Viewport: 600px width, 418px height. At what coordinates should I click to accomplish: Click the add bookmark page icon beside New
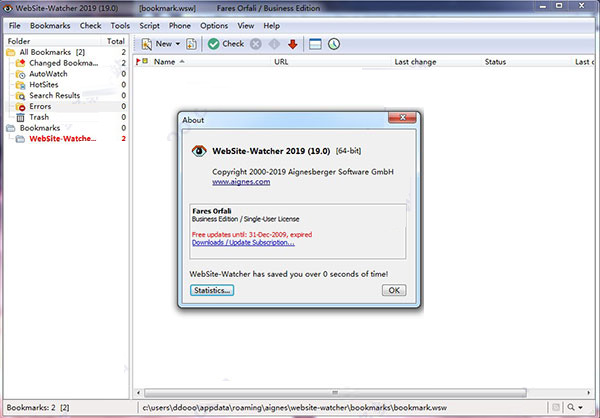(x=191, y=44)
